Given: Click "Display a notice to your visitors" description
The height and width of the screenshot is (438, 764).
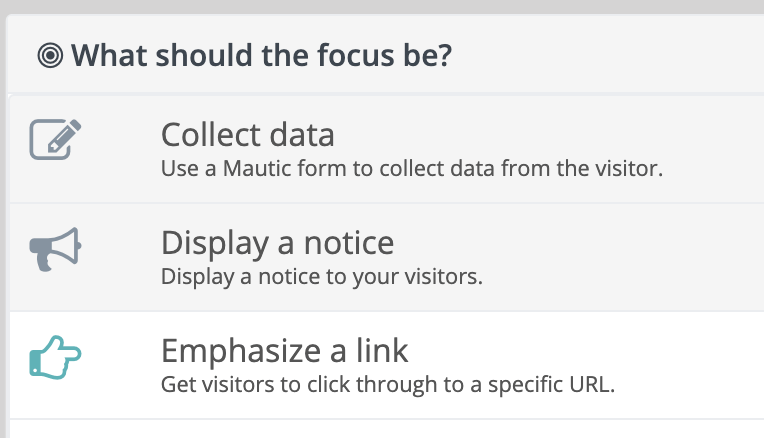Looking at the screenshot, I should (x=321, y=276).
